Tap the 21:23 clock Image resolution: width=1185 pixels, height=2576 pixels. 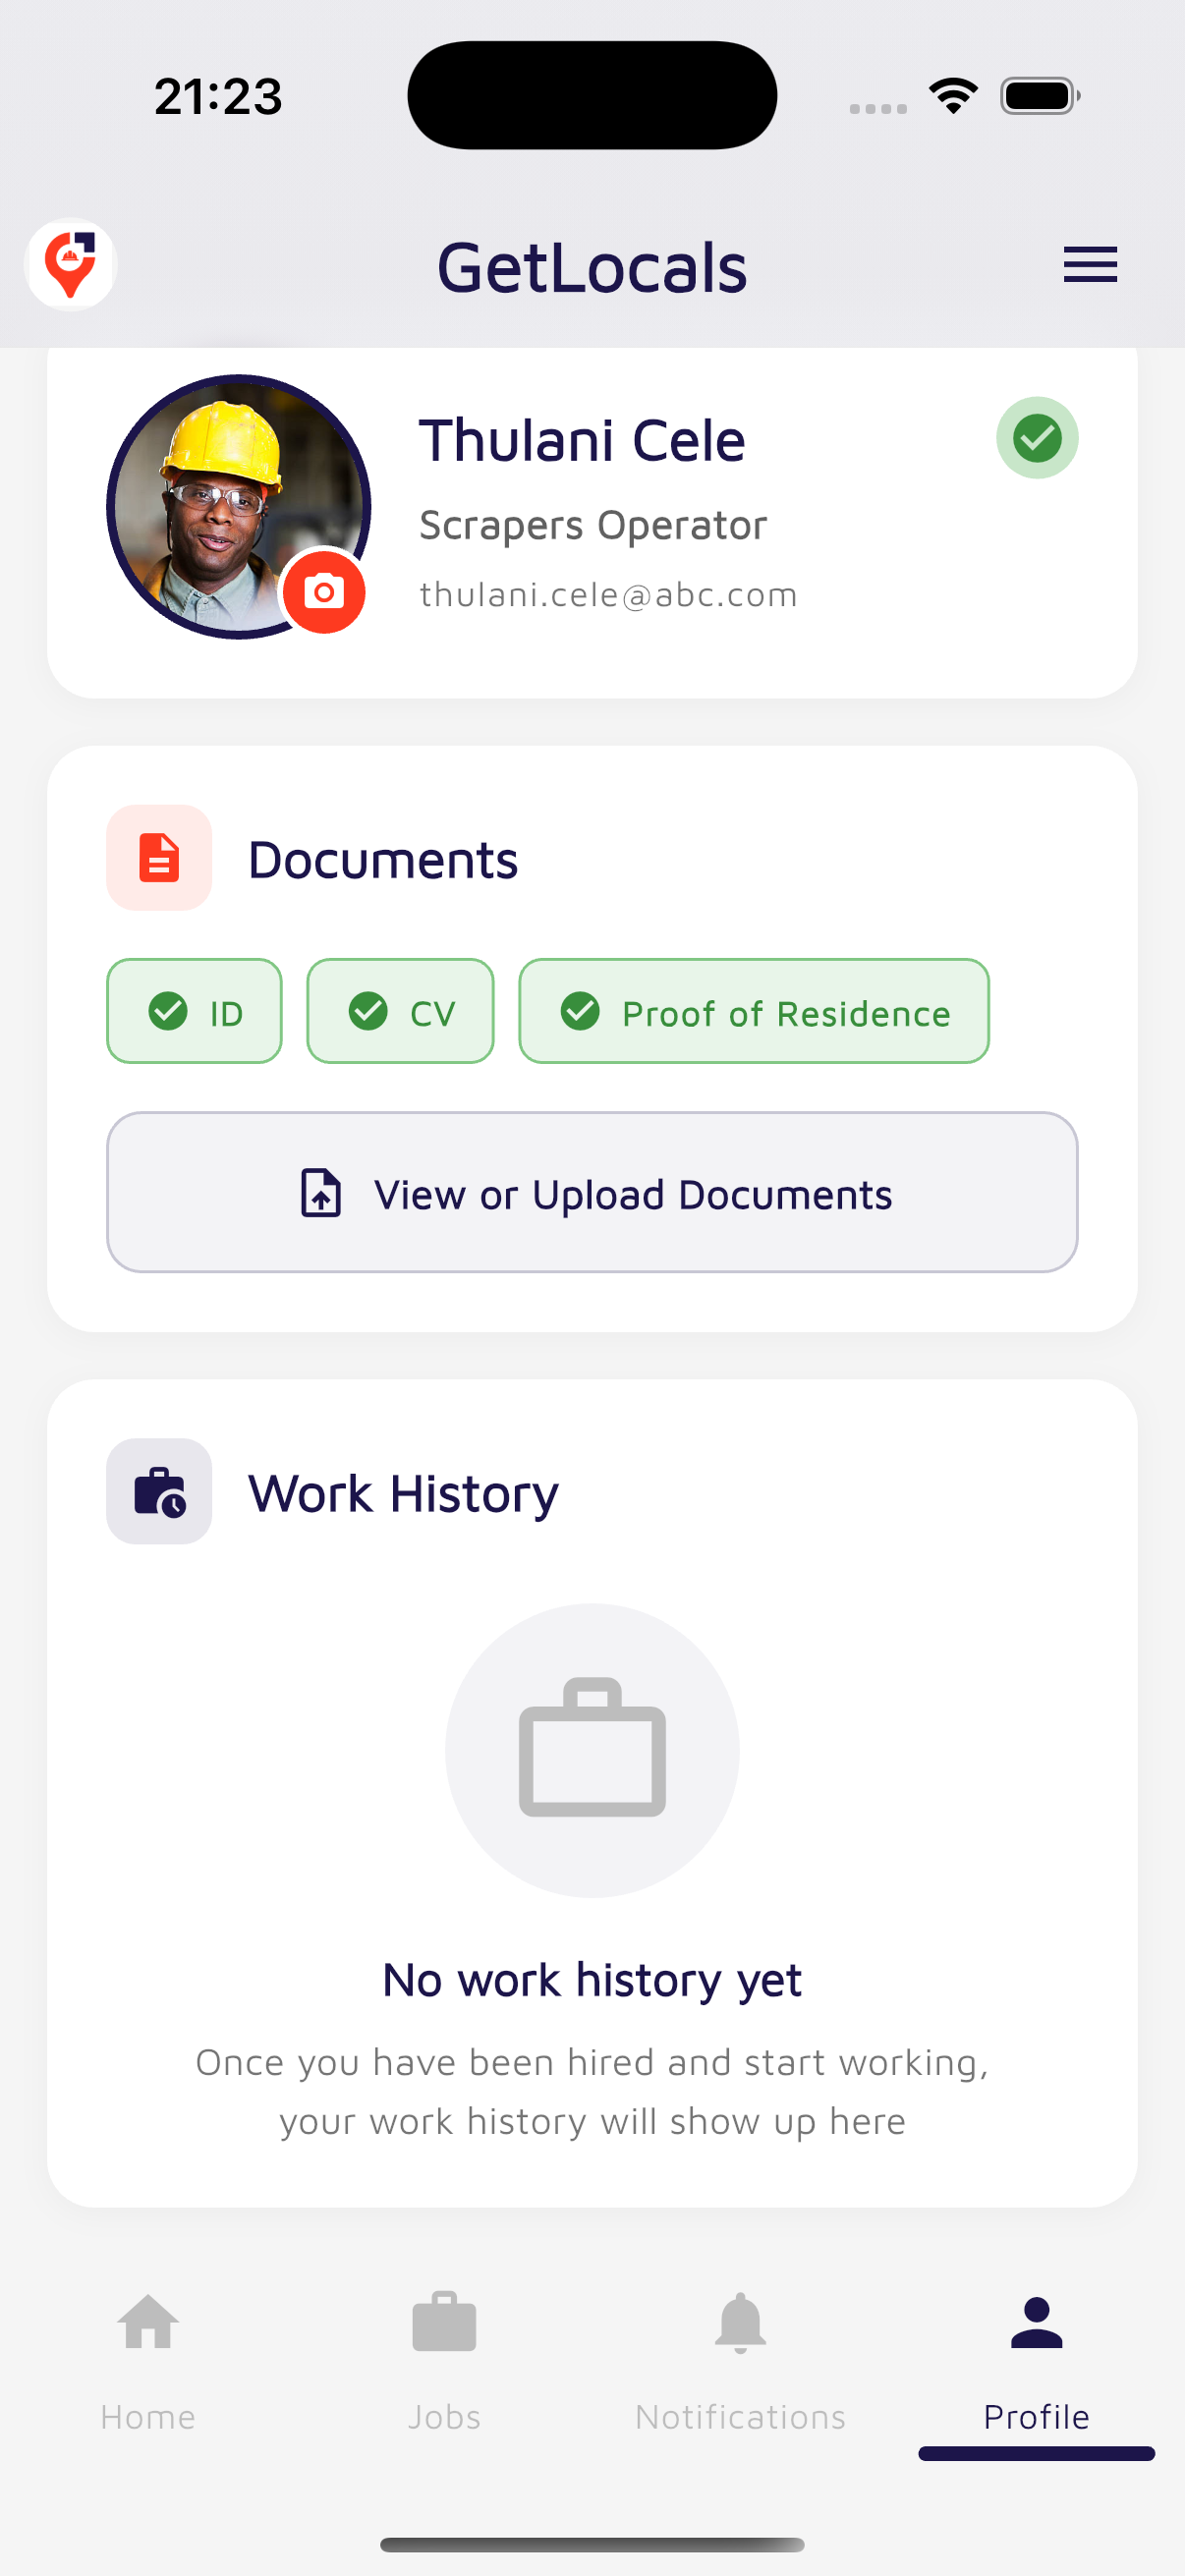[218, 97]
